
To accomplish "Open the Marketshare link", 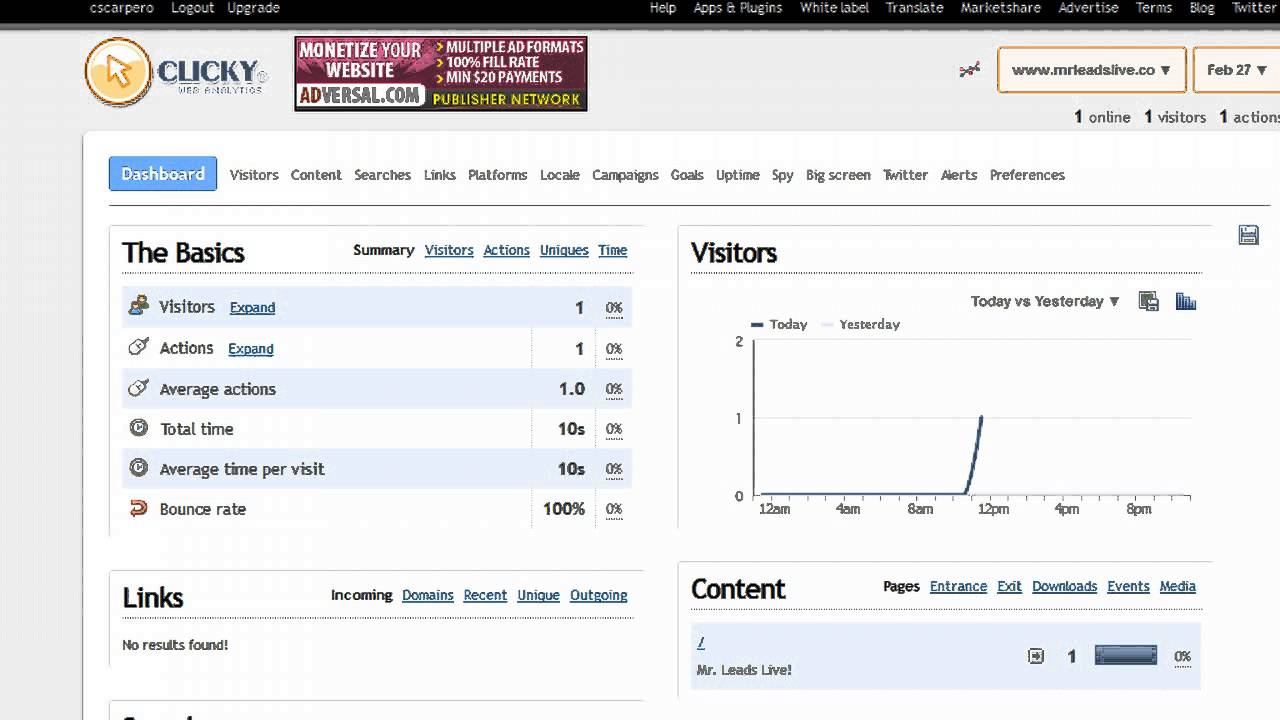I will (1001, 8).
